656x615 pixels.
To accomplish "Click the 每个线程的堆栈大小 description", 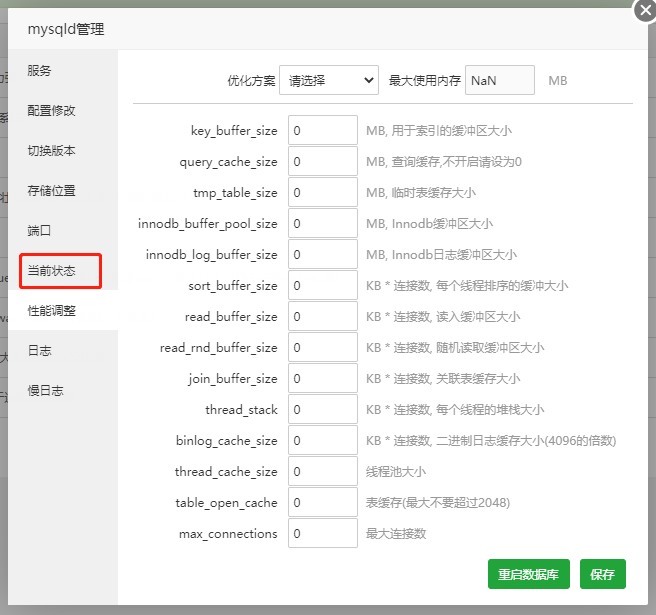I will pos(455,409).
